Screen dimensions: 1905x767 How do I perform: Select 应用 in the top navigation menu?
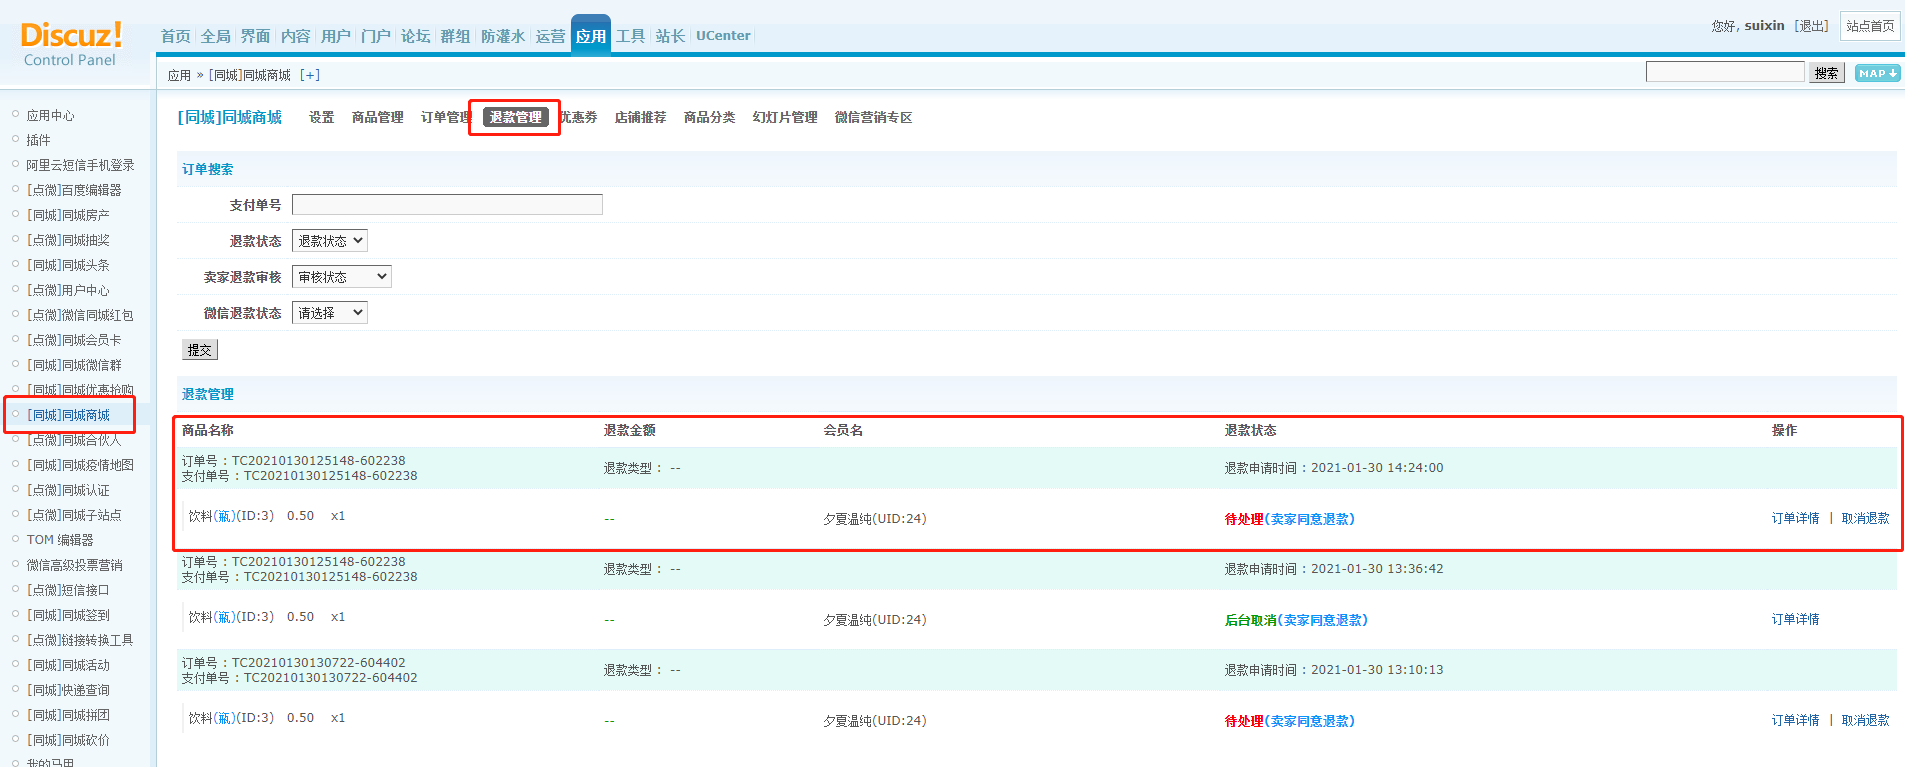click(x=590, y=36)
